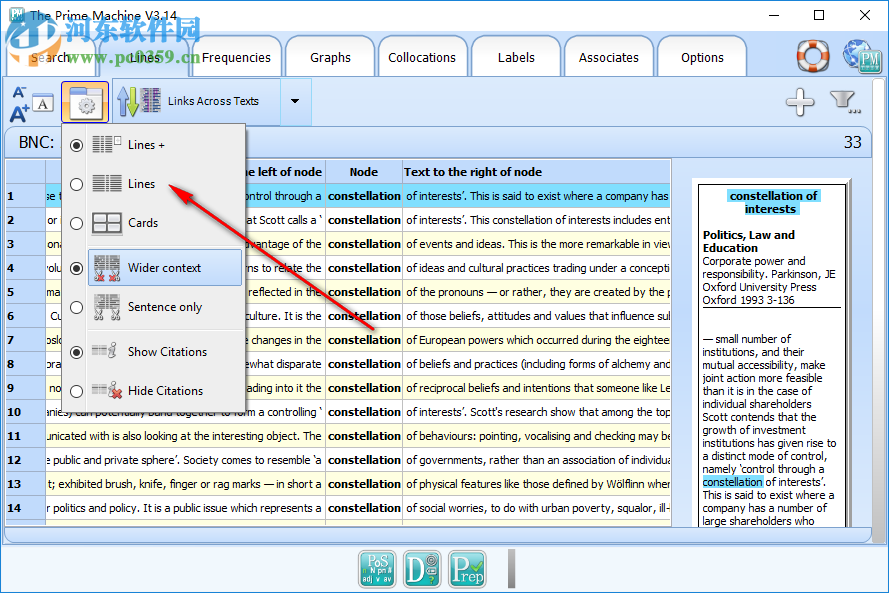
Task: Switch to the Frequencies tab
Action: (236, 57)
